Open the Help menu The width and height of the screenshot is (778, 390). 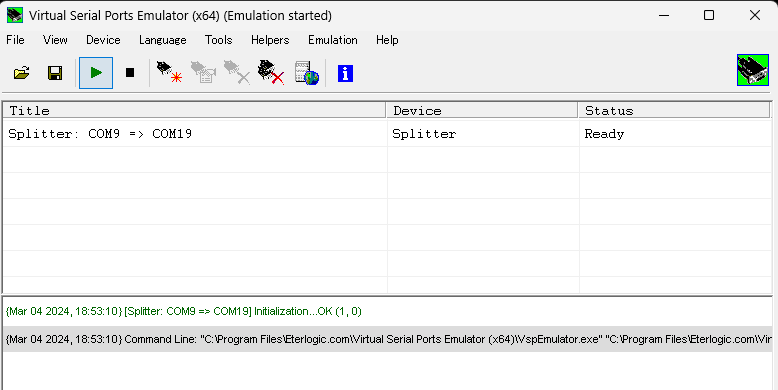click(387, 40)
